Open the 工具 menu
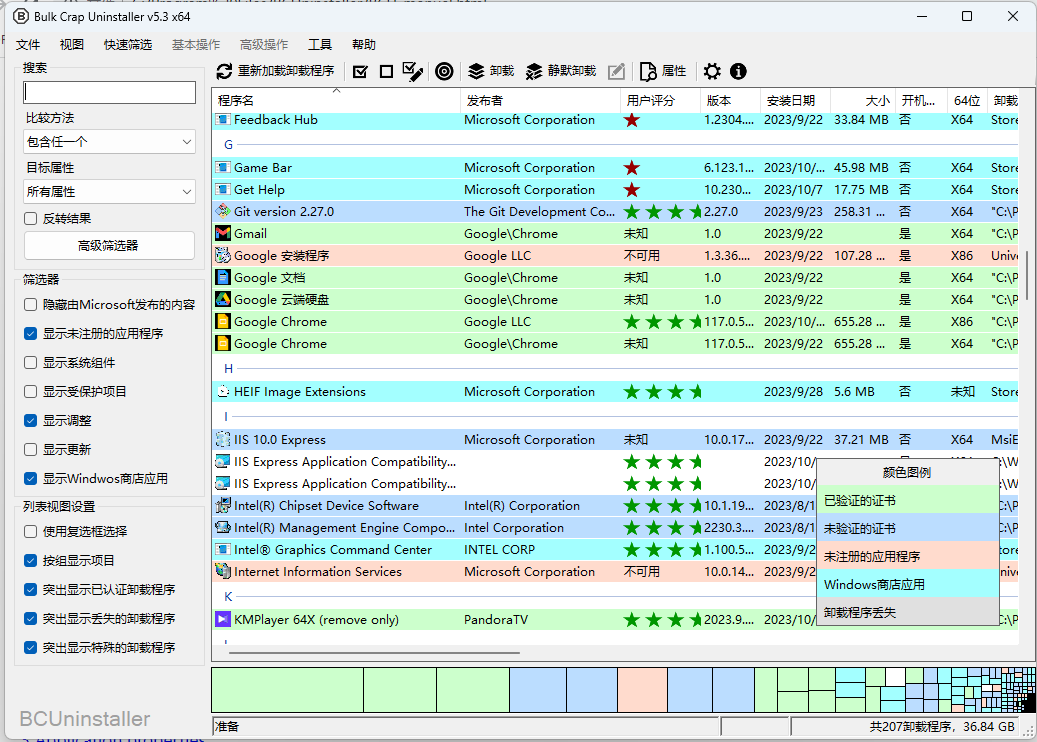Image resolution: width=1037 pixels, height=742 pixels. tap(320, 45)
